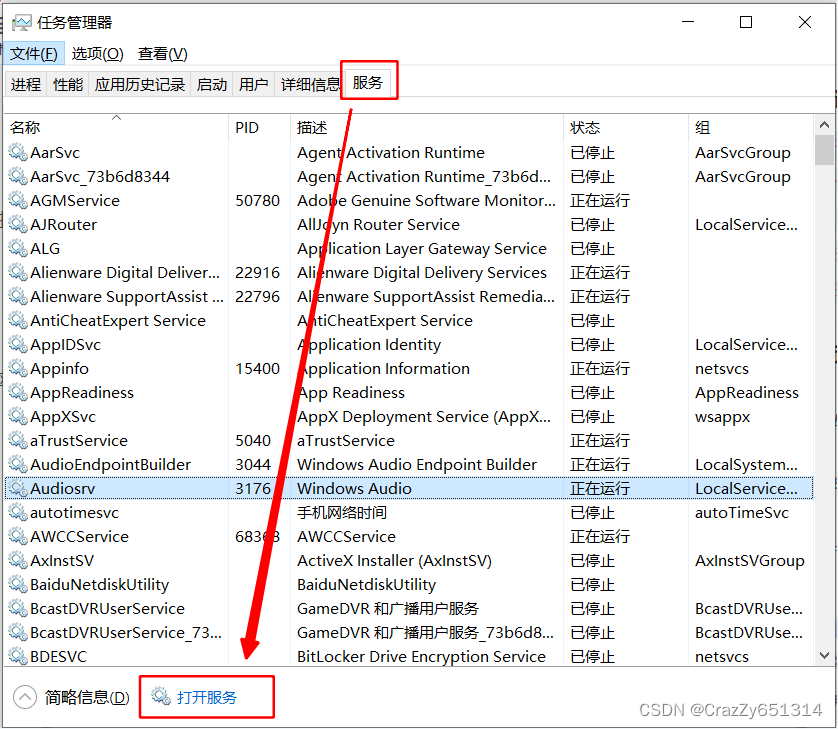Screen dimensions: 838x729
Task: Click the gear icon beside BcastDVRUserService
Action: 18,609
